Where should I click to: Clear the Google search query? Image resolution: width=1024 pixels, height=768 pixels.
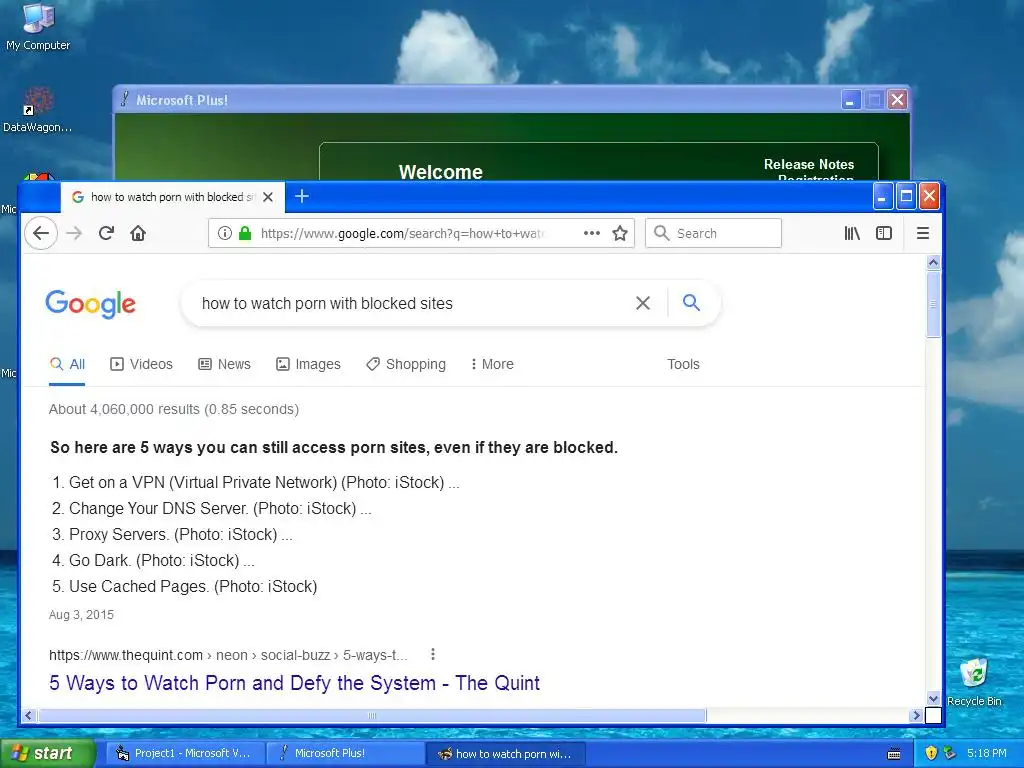pos(643,303)
